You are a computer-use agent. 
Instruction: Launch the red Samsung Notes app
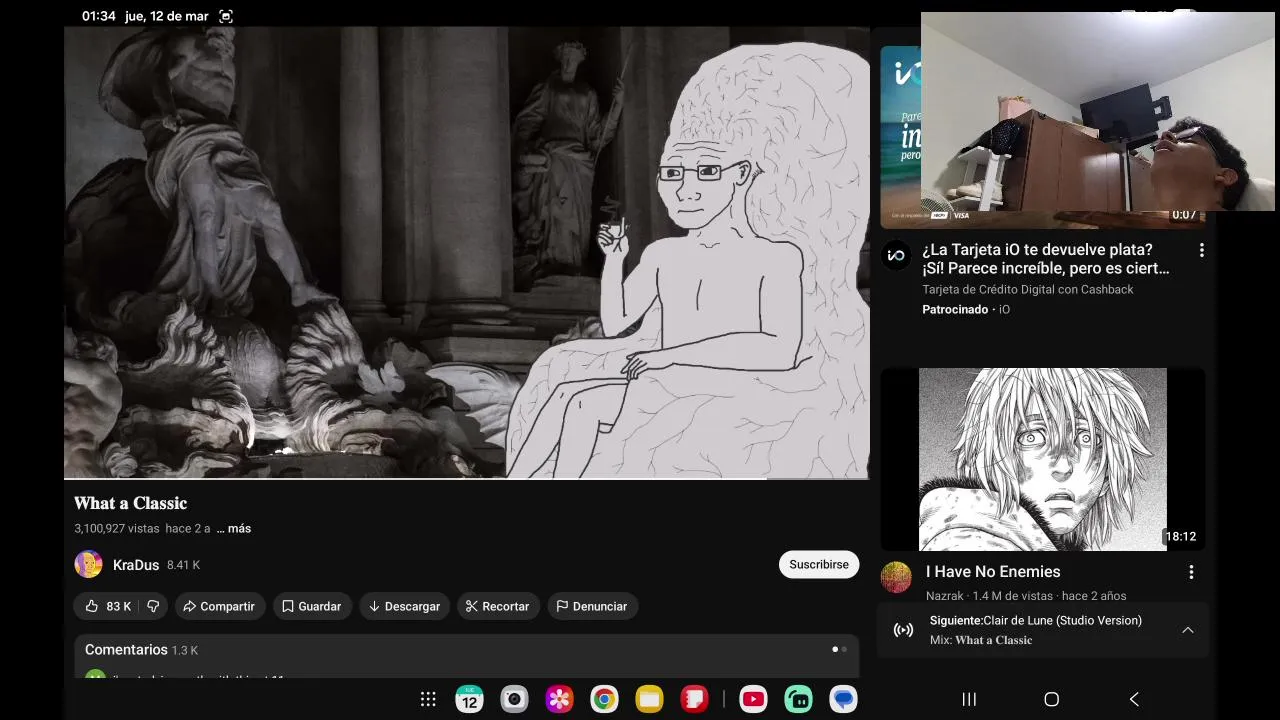coord(694,699)
